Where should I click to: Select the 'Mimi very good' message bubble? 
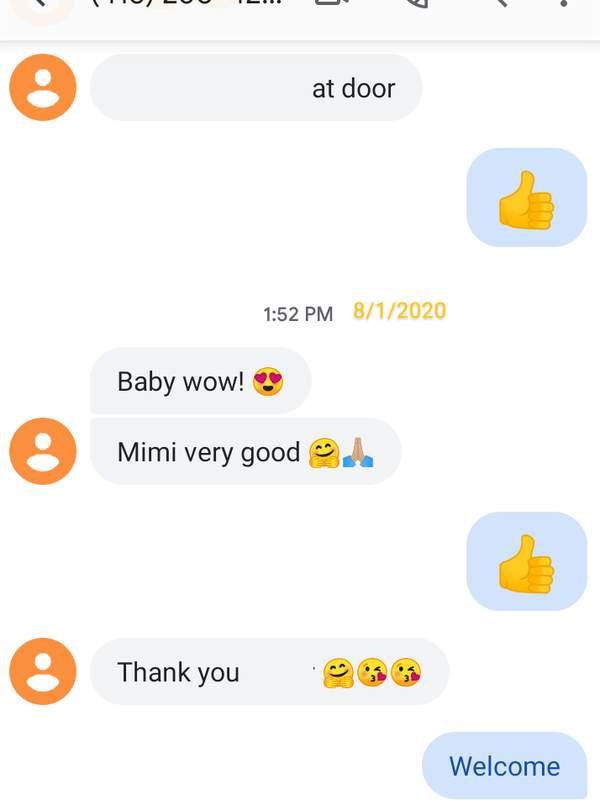pos(245,451)
